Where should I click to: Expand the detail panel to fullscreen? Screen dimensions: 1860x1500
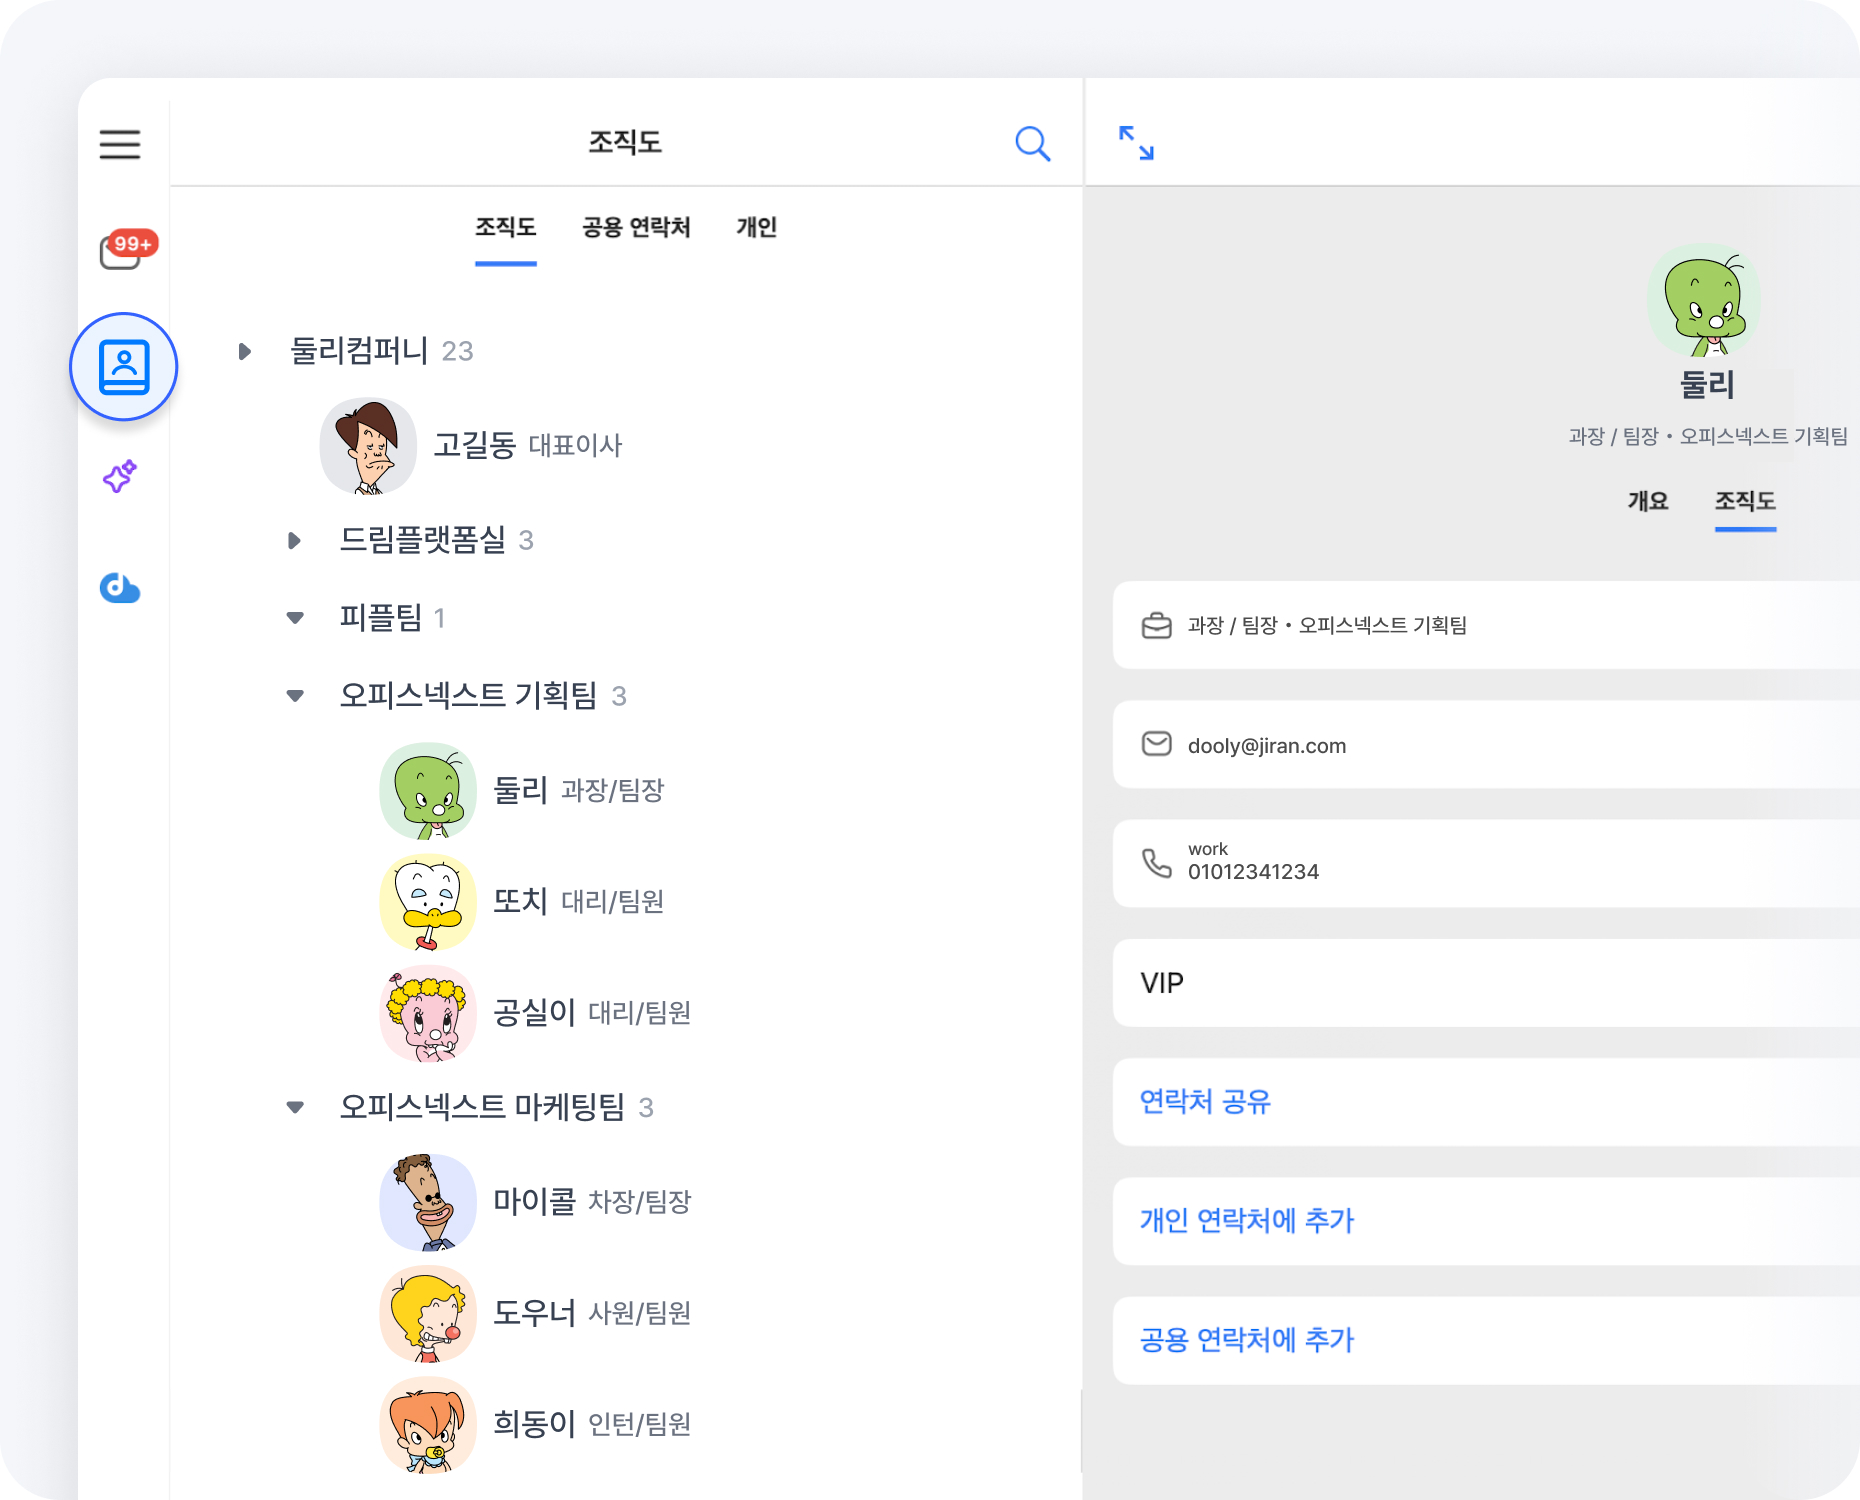(1136, 143)
